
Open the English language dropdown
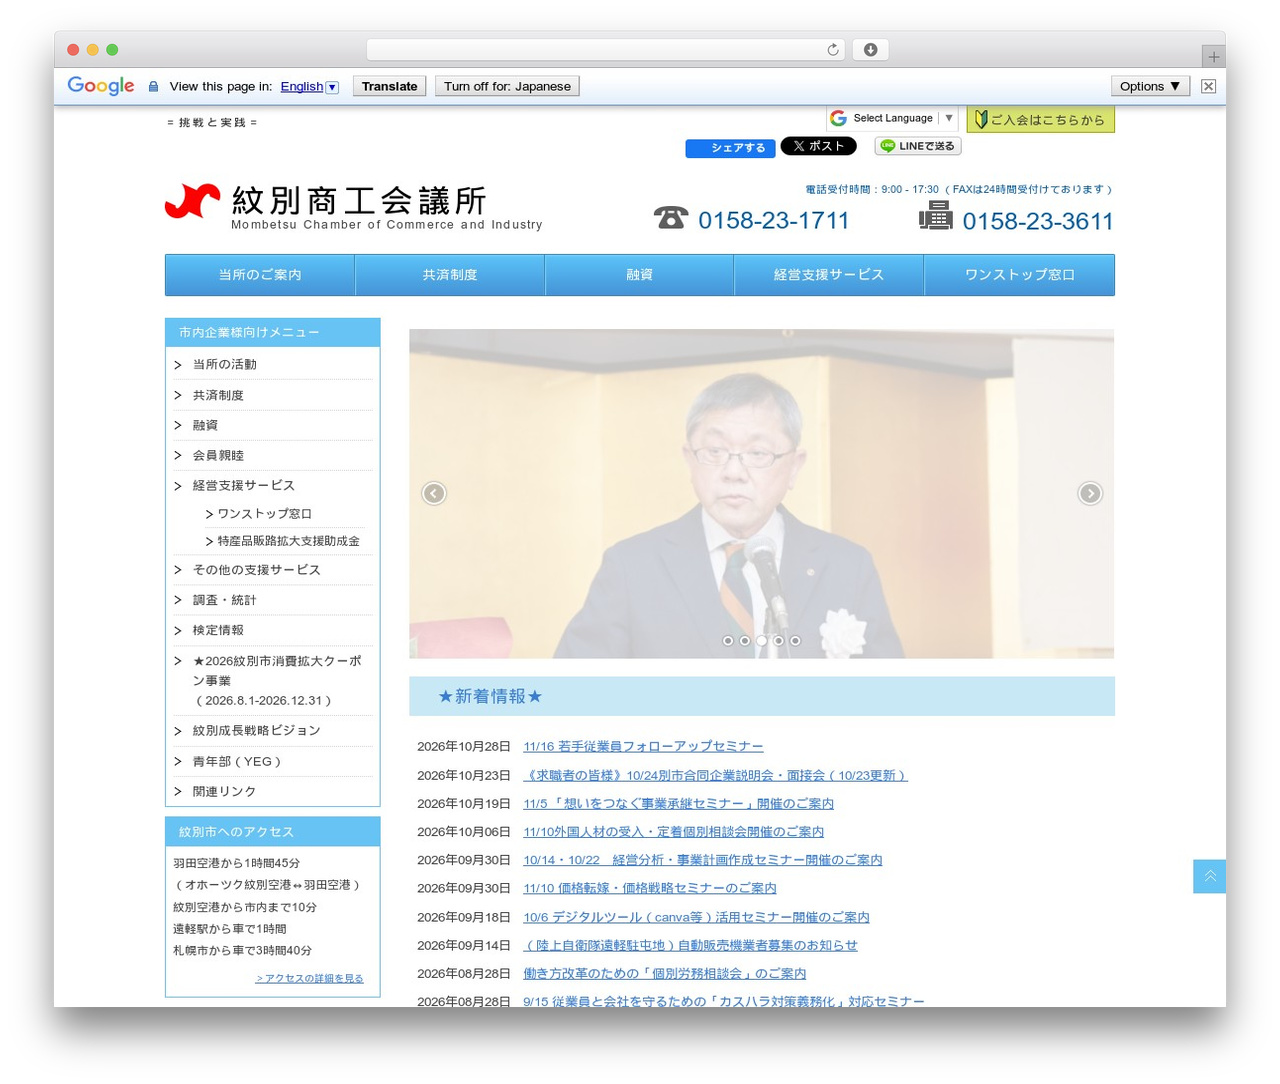click(309, 87)
